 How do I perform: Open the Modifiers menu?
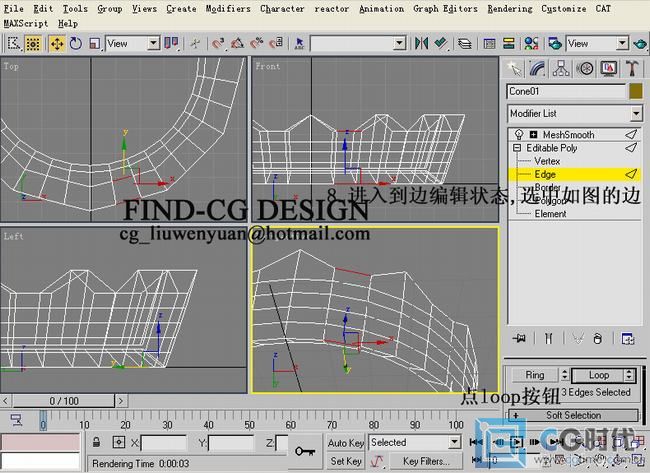(228, 8)
